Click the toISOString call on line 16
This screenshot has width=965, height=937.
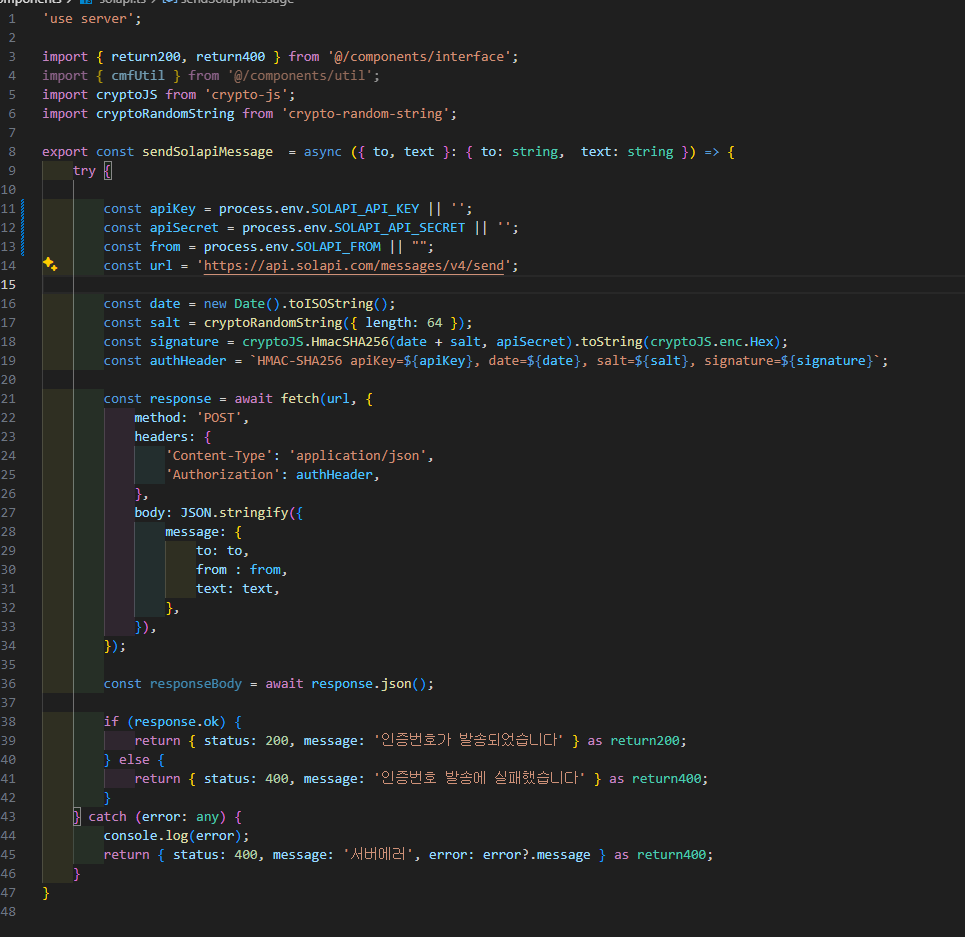point(330,304)
